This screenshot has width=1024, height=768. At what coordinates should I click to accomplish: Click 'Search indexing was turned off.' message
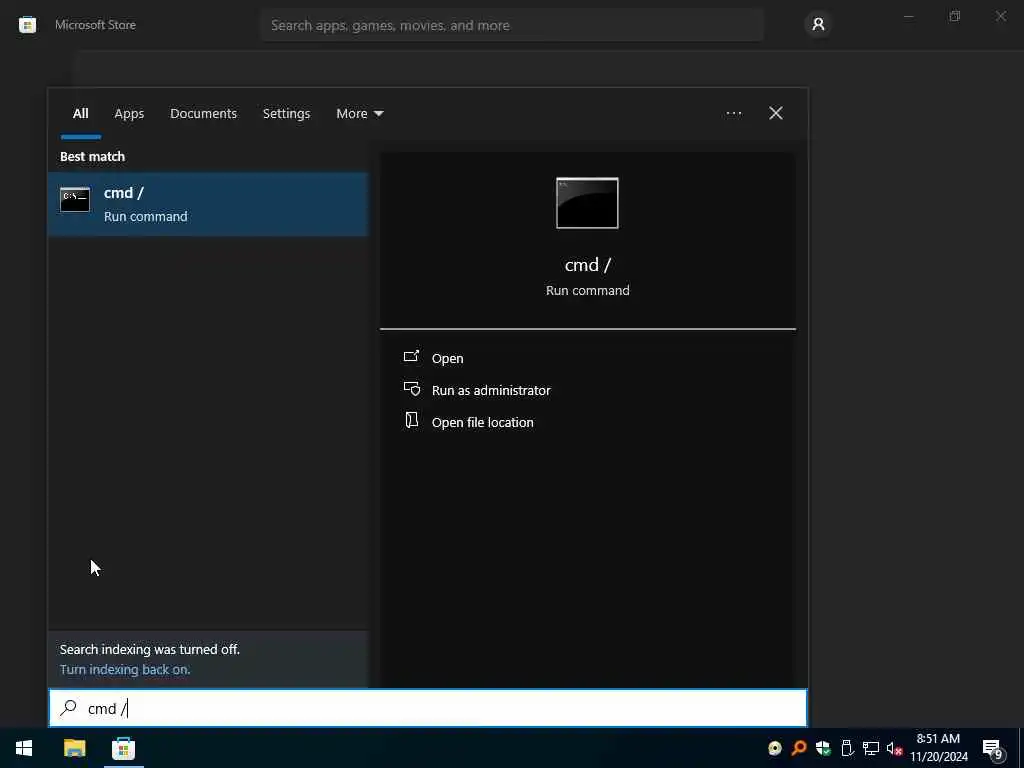coord(150,649)
